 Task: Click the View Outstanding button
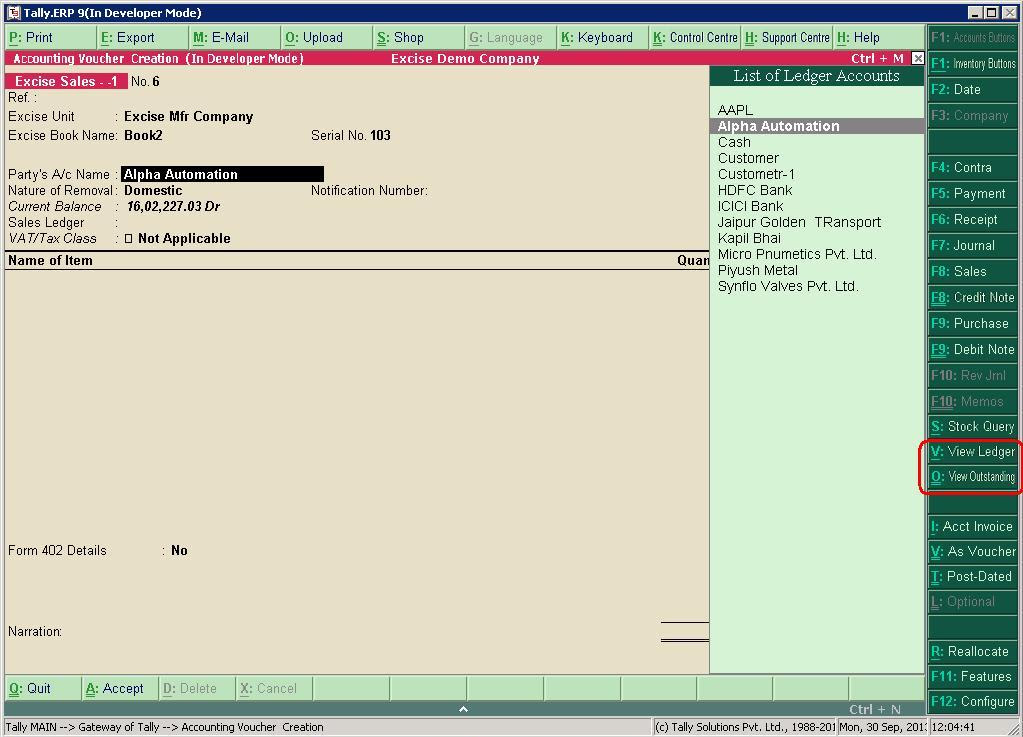pyautogui.click(x=972, y=477)
